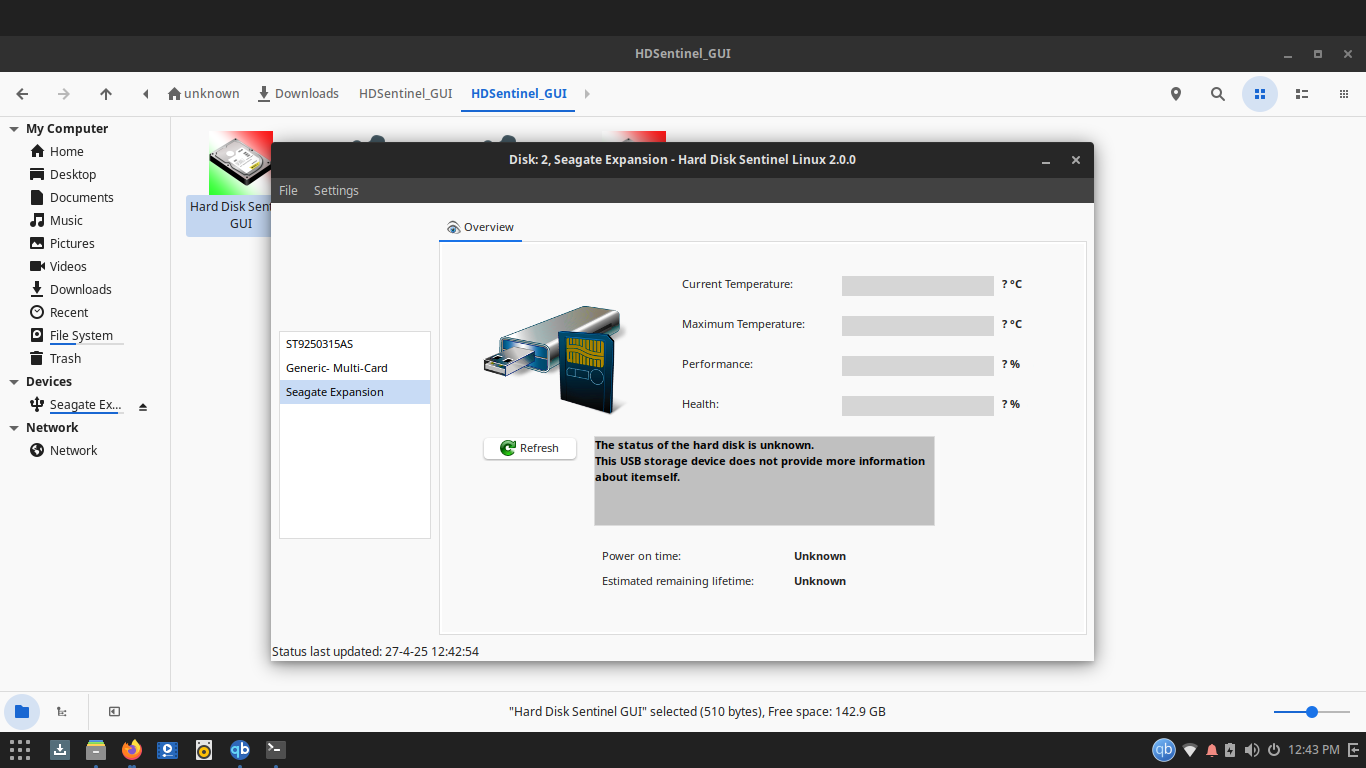Adjust the icon zoom slider
This screenshot has height=768, width=1366.
pos(1311,712)
